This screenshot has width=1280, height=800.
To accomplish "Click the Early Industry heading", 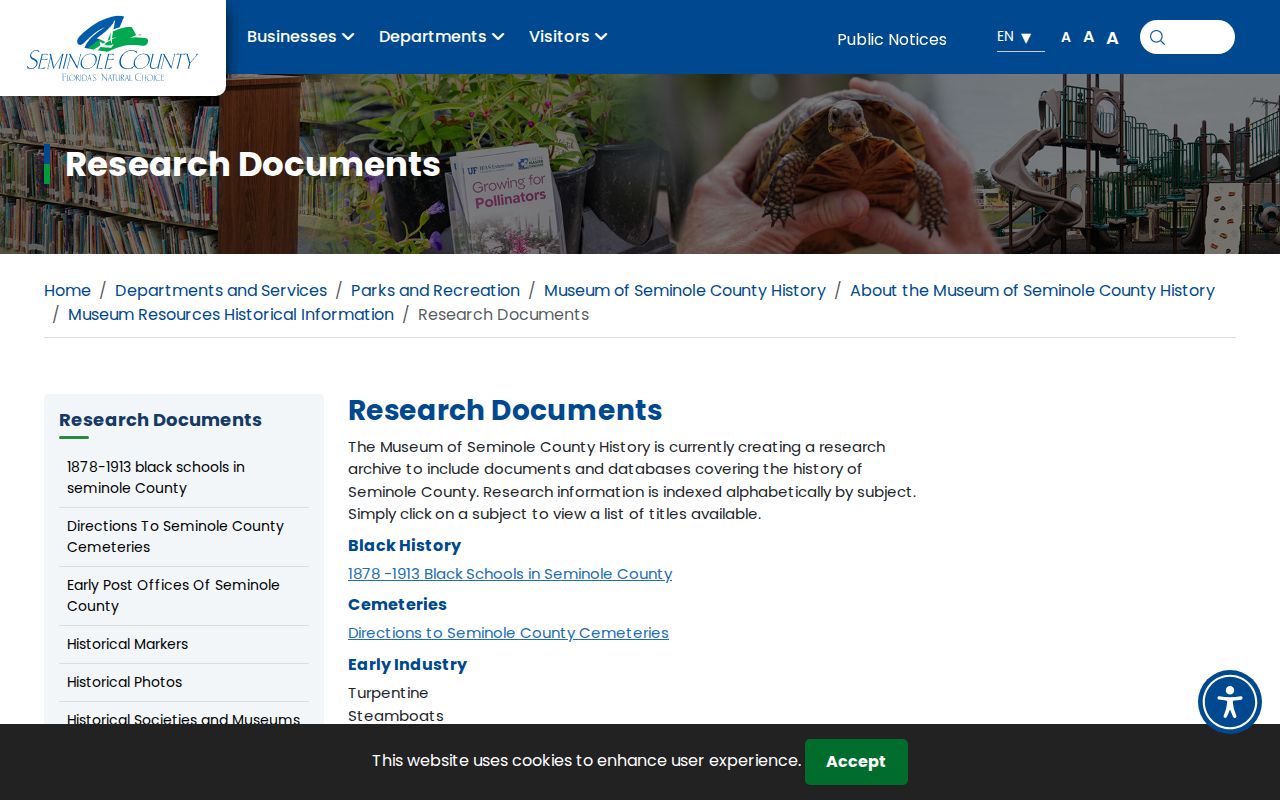I will coord(407,665).
